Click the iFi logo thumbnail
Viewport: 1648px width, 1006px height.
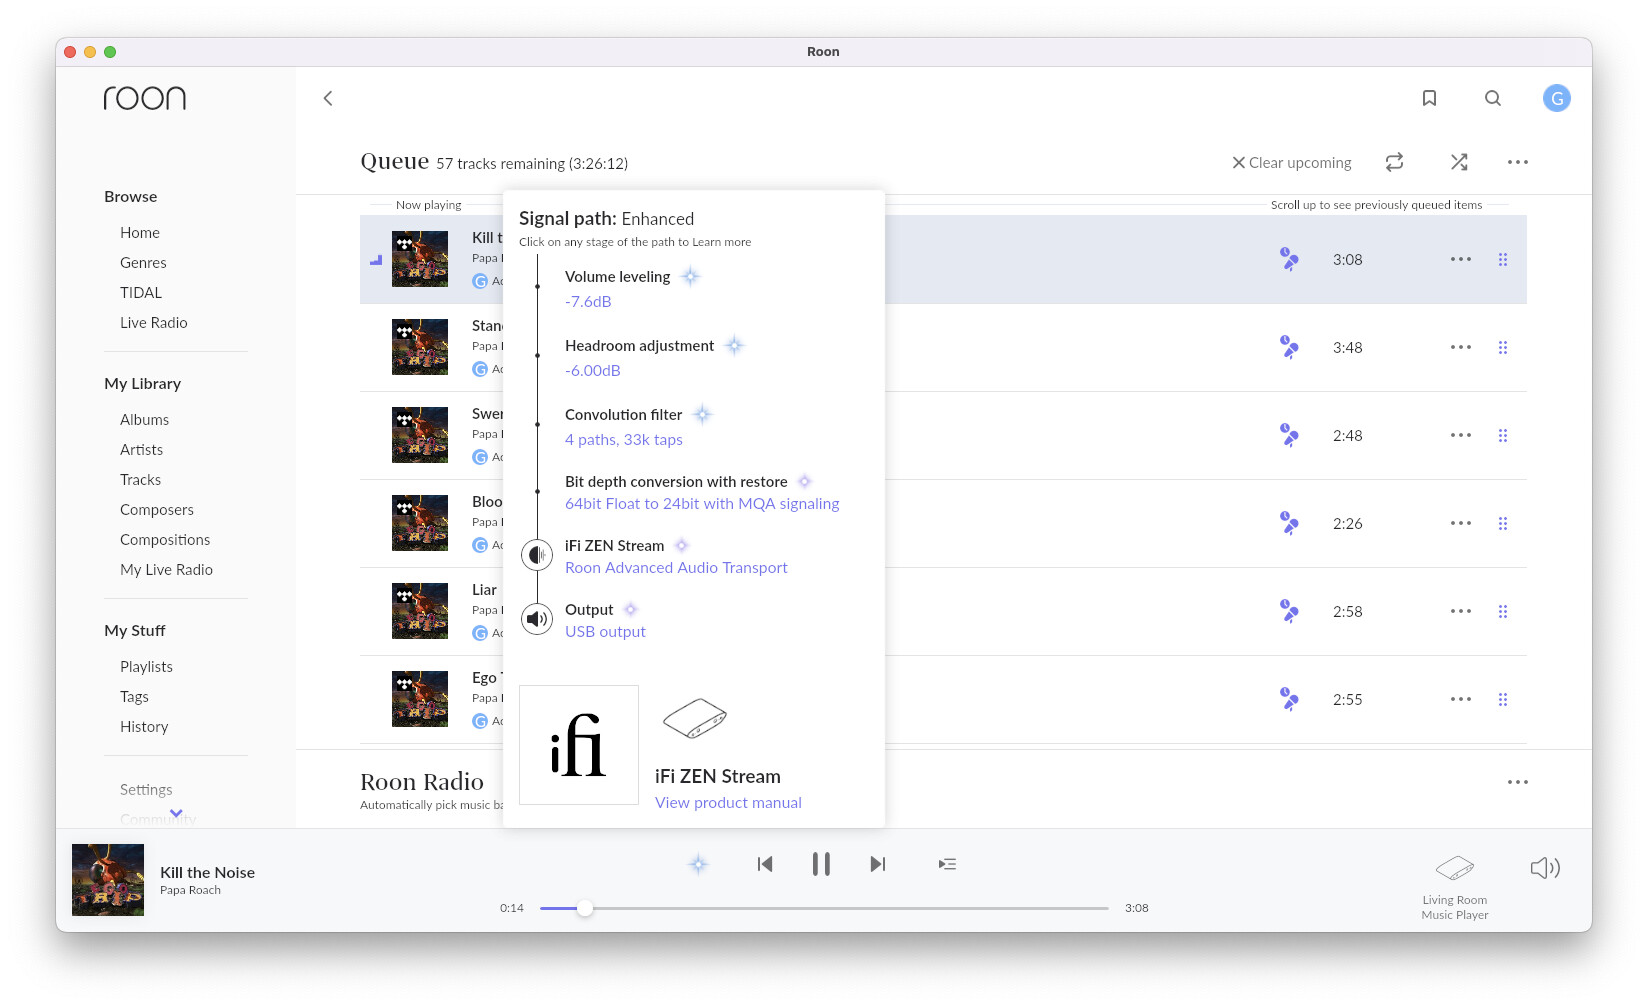click(579, 745)
